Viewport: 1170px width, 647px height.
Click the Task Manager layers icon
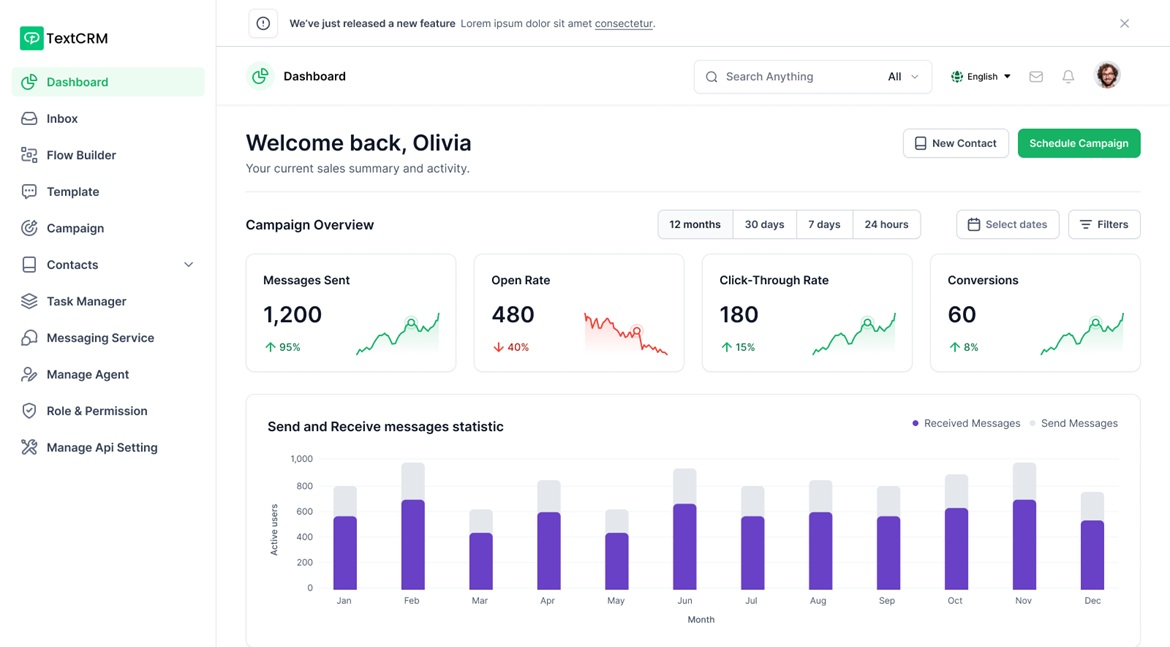pos(29,301)
